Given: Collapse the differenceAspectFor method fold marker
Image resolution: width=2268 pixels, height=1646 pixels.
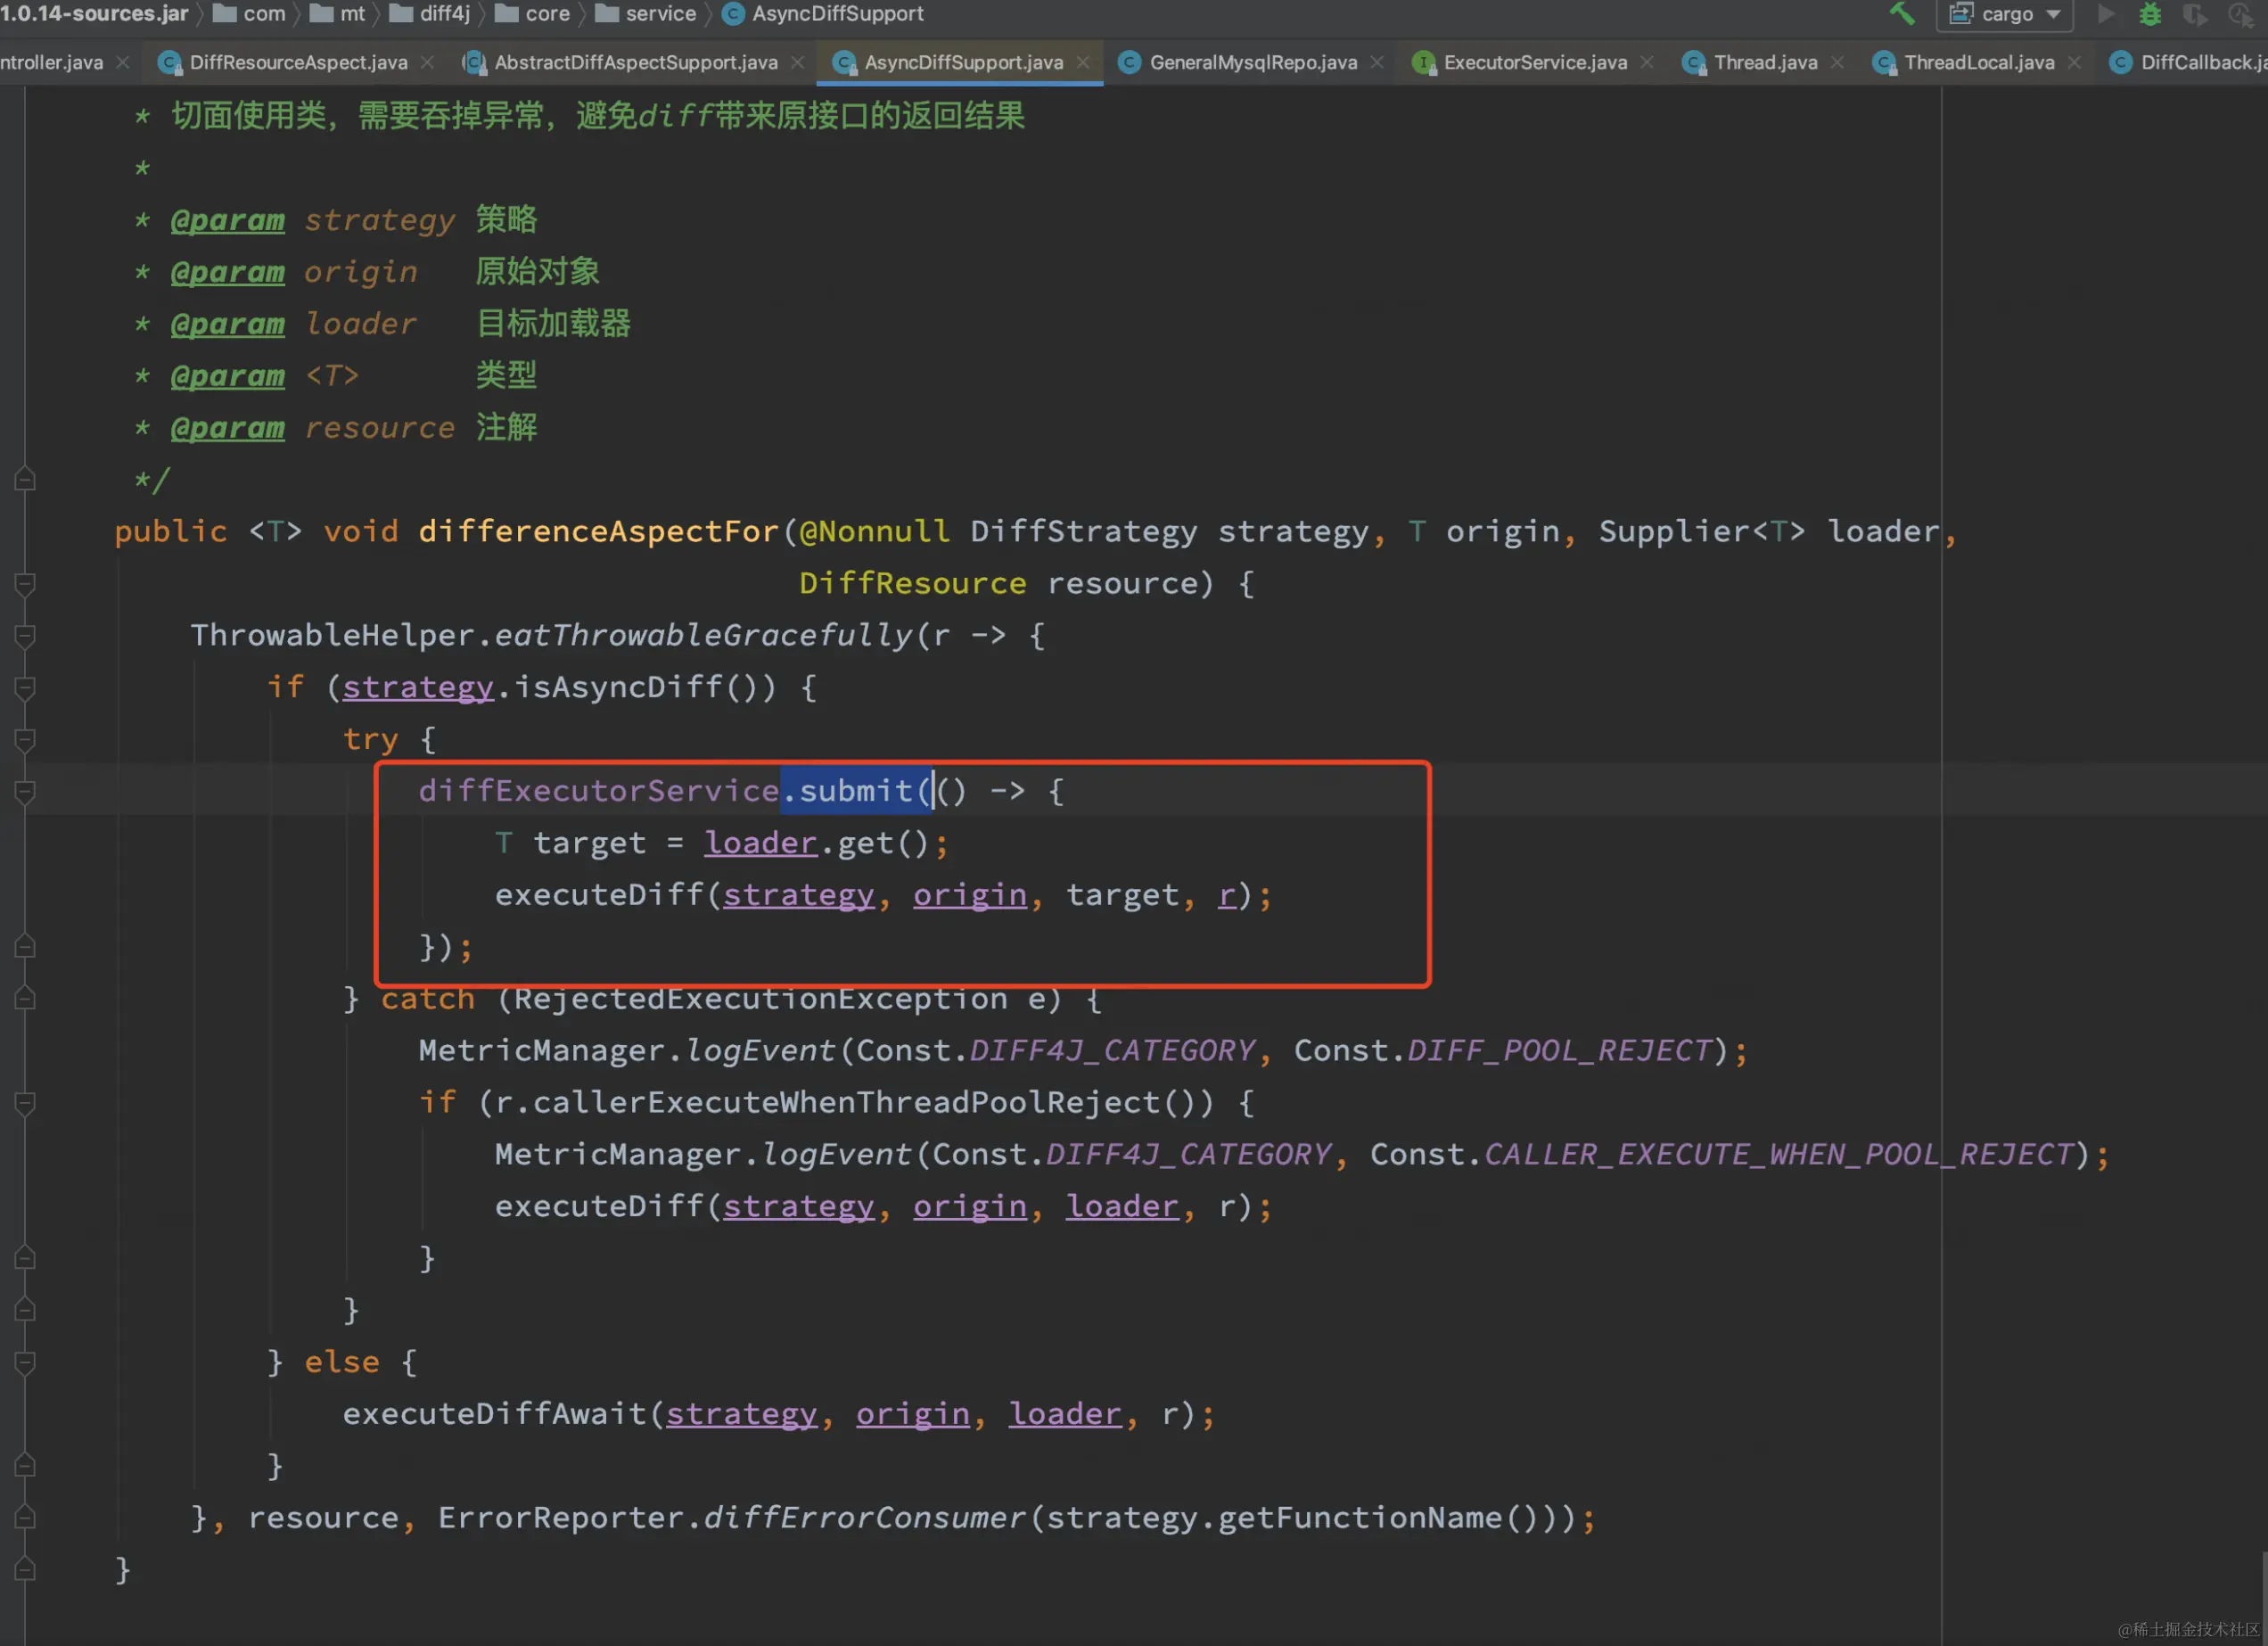Looking at the screenshot, I should point(25,584).
